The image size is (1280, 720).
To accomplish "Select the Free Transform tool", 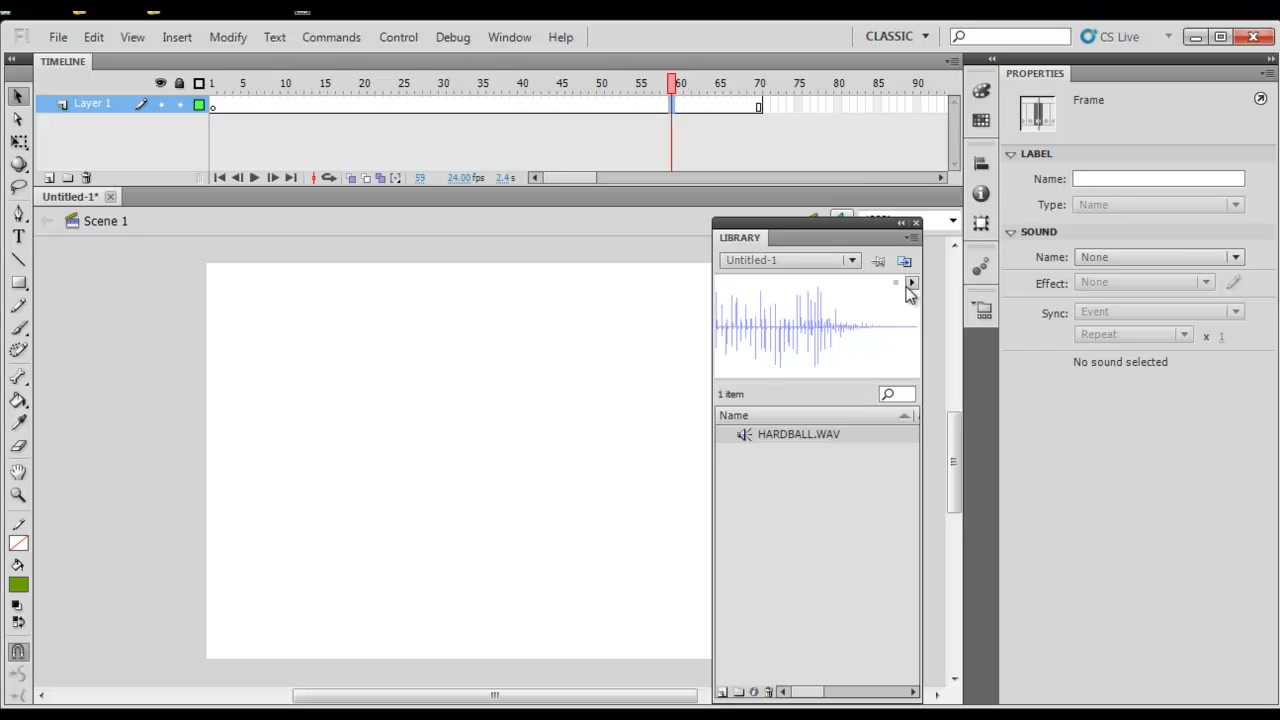I will 18,142.
